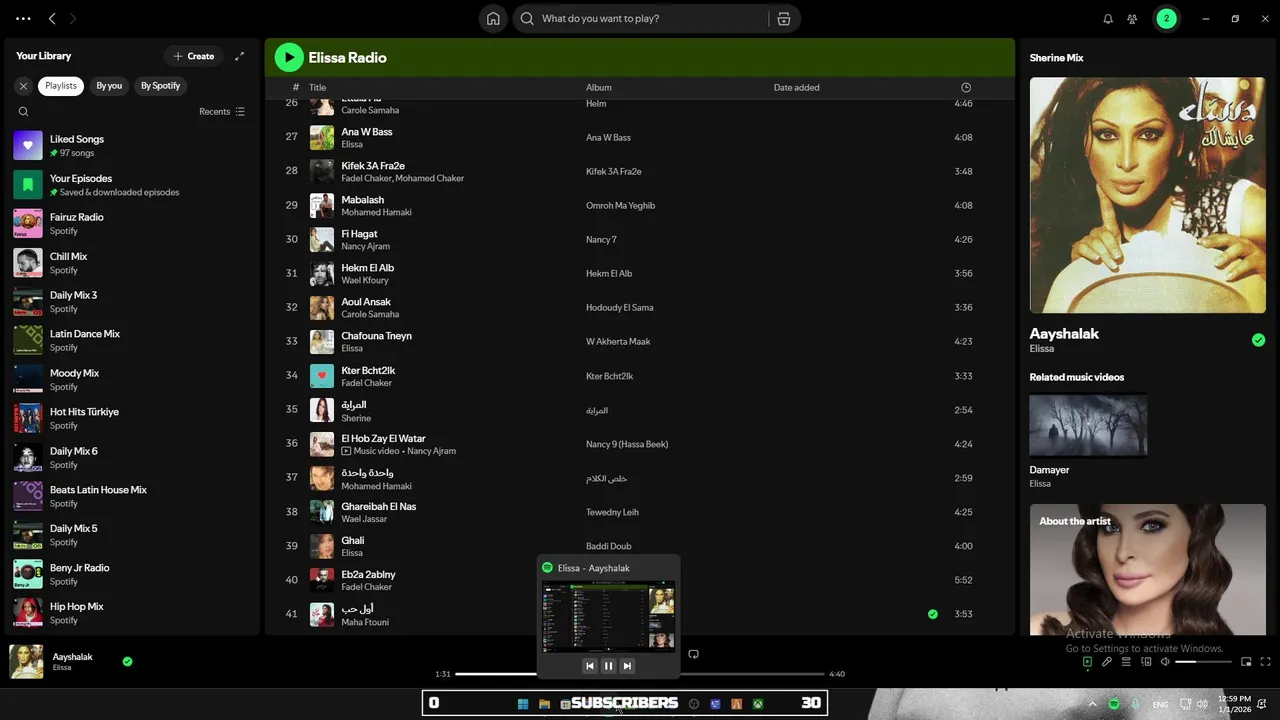Open Xbox app on taskbar

(759, 704)
